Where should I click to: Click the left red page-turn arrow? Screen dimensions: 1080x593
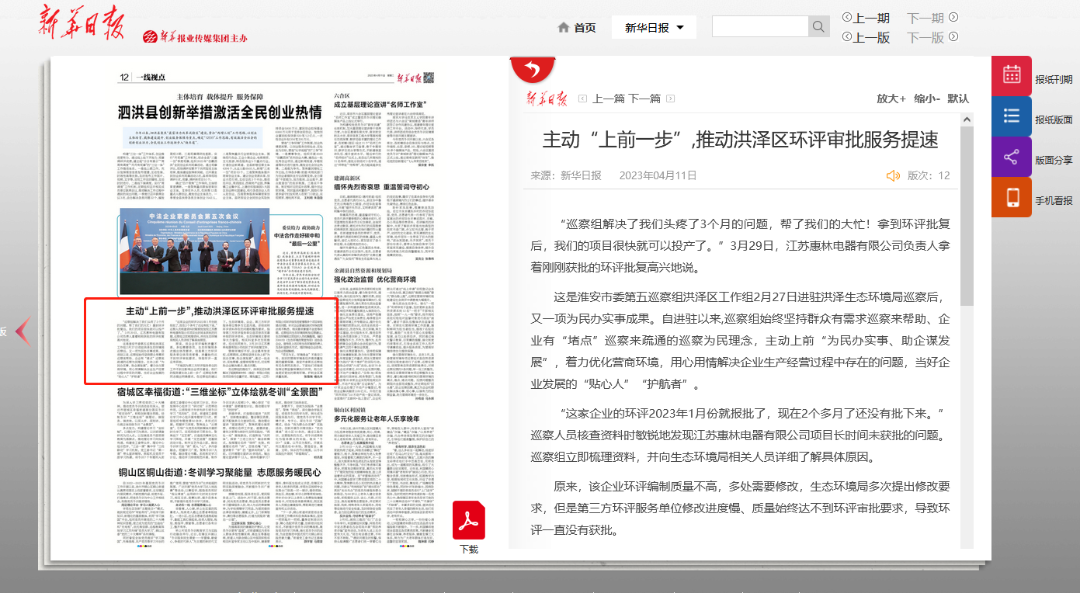[x=23, y=331]
